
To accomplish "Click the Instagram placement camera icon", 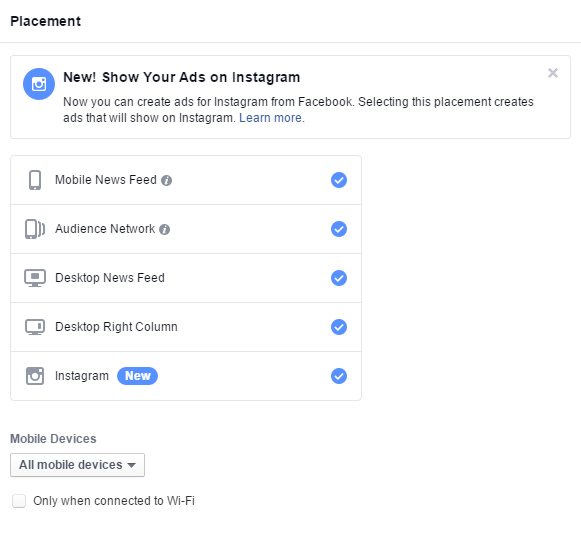I will (x=35, y=376).
